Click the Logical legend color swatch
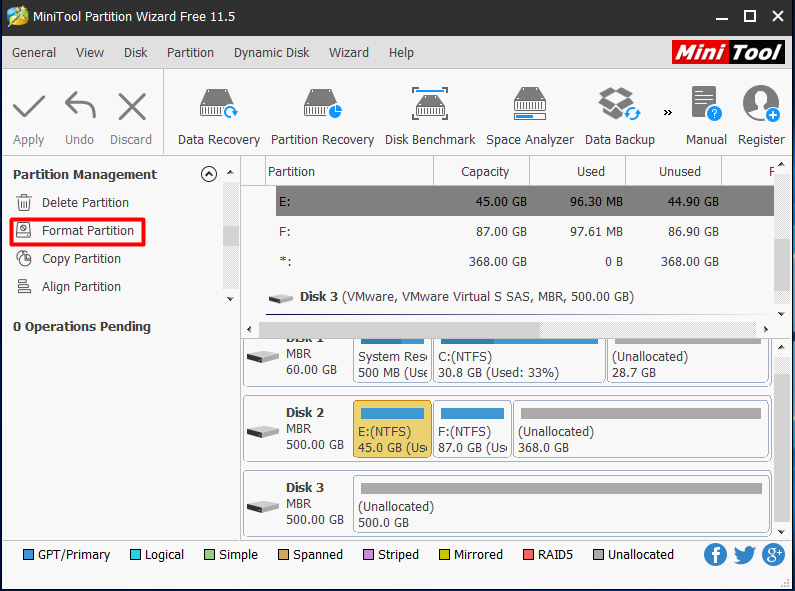795x591 pixels. 135,555
